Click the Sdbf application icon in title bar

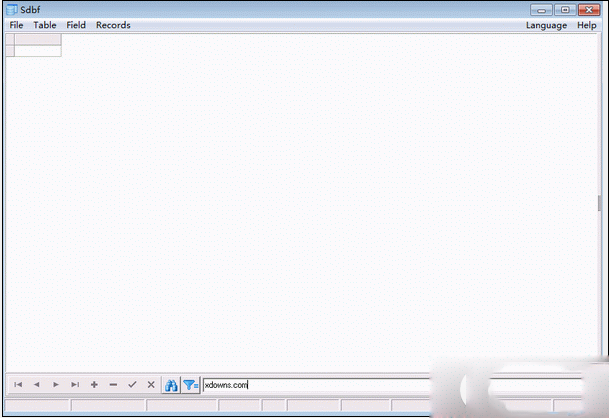(x=11, y=9)
